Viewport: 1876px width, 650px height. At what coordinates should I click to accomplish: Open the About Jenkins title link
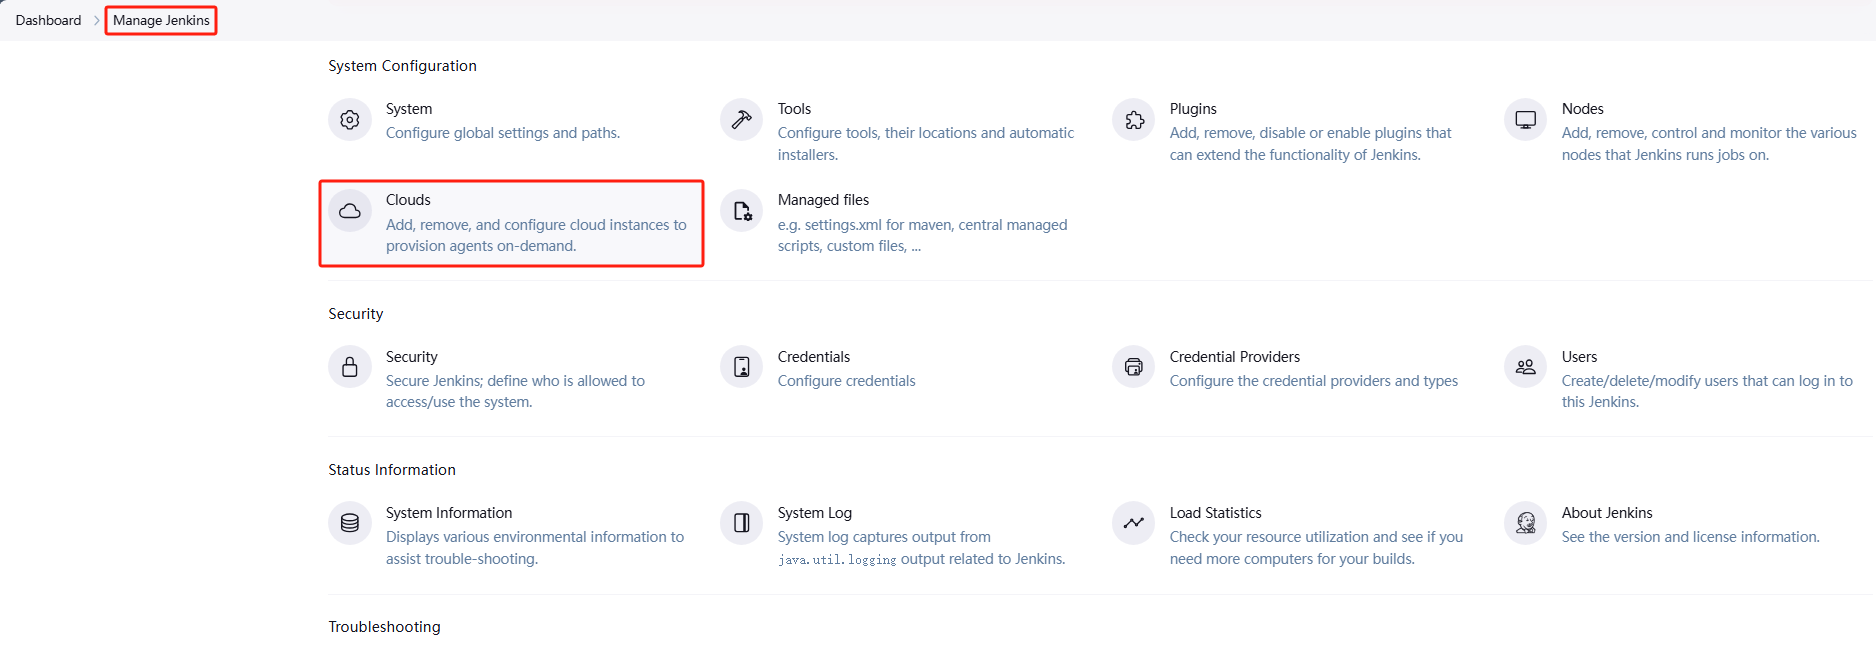(1607, 513)
